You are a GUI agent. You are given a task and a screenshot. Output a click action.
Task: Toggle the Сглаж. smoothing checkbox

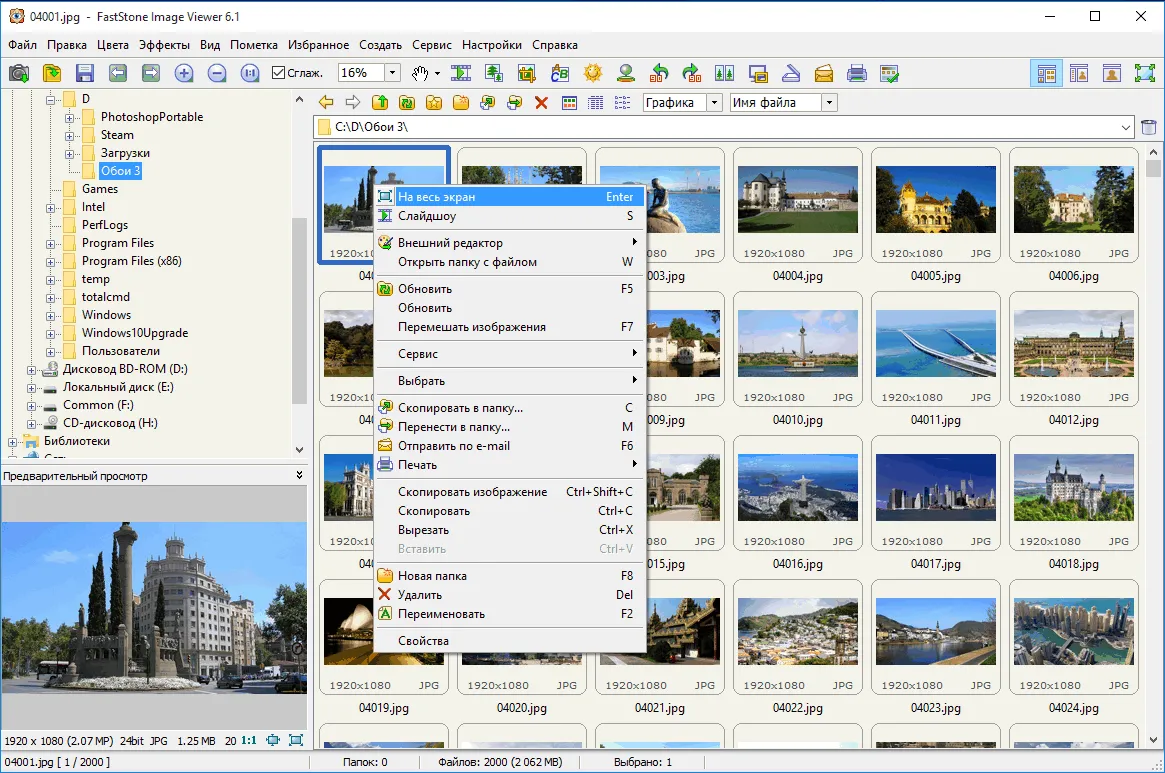[279, 73]
